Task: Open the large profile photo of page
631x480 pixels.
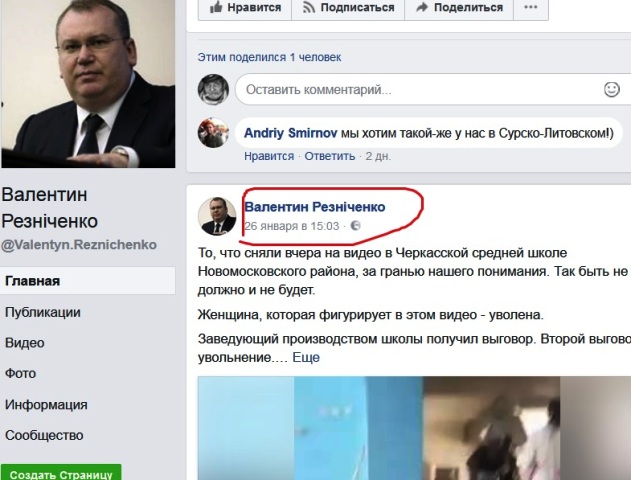Action: coord(88,84)
